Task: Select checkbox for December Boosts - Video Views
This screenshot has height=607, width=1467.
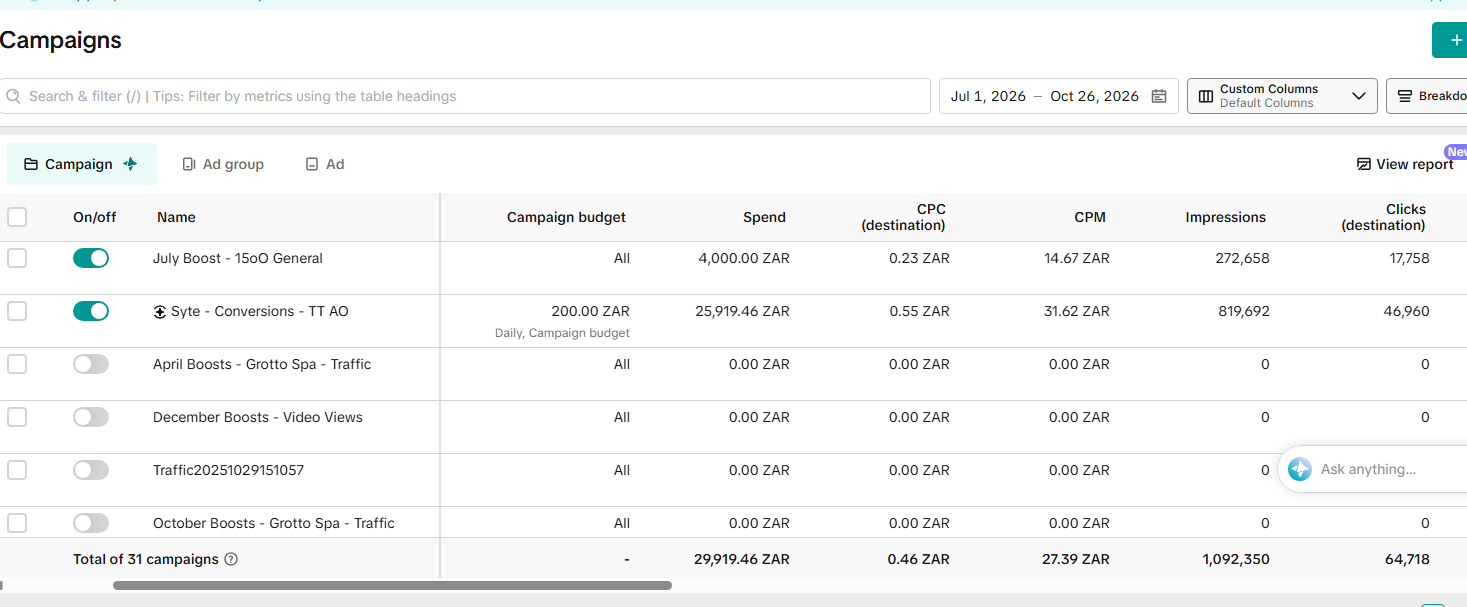Action: [x=17, y=417]
